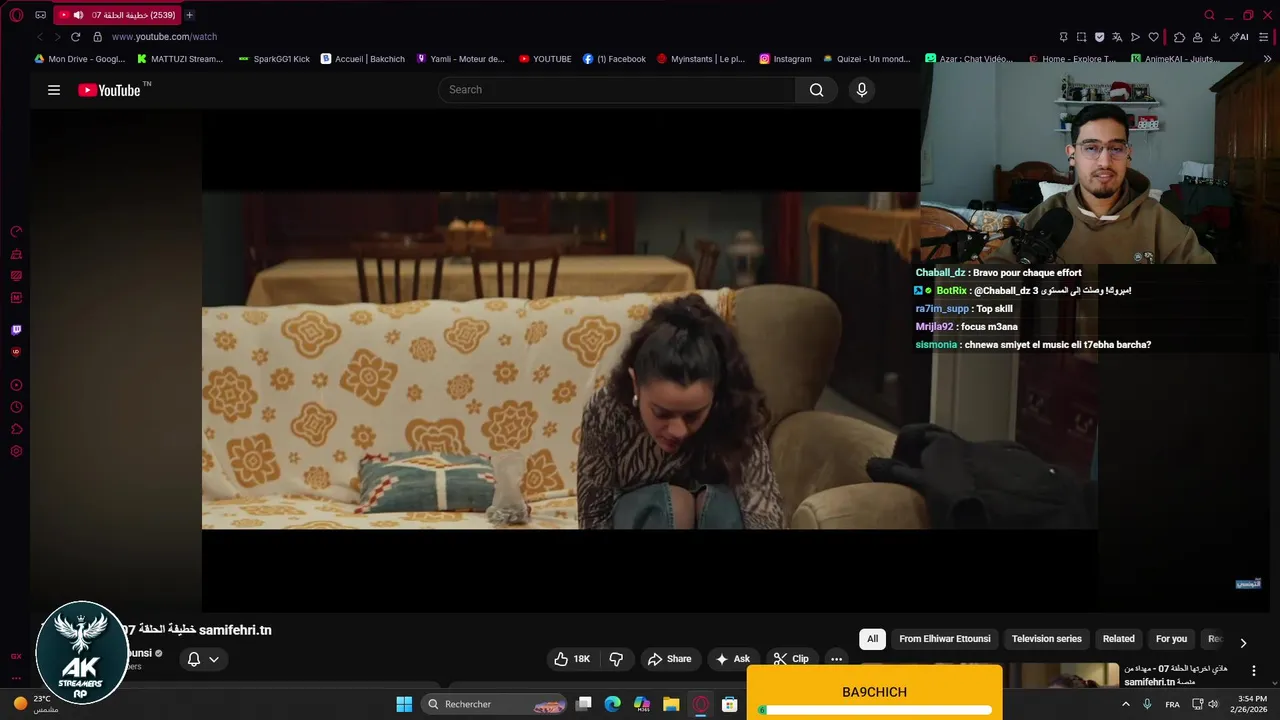The image size is (1280, 720).
Task: Select the All filter chip
Action: [872, 639]
